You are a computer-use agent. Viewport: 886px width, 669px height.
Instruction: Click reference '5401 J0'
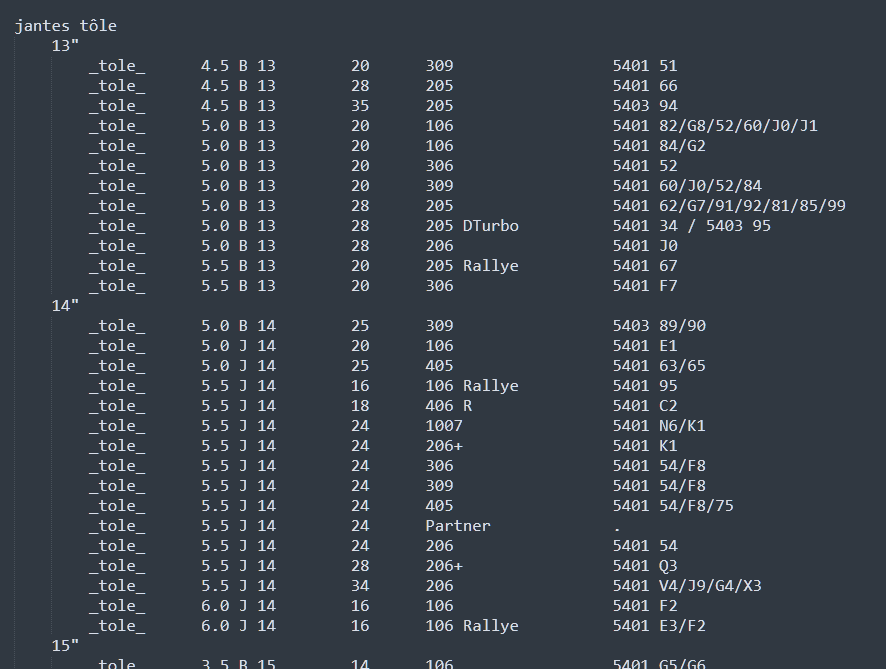pyautogui.click(x=645, y=246)
